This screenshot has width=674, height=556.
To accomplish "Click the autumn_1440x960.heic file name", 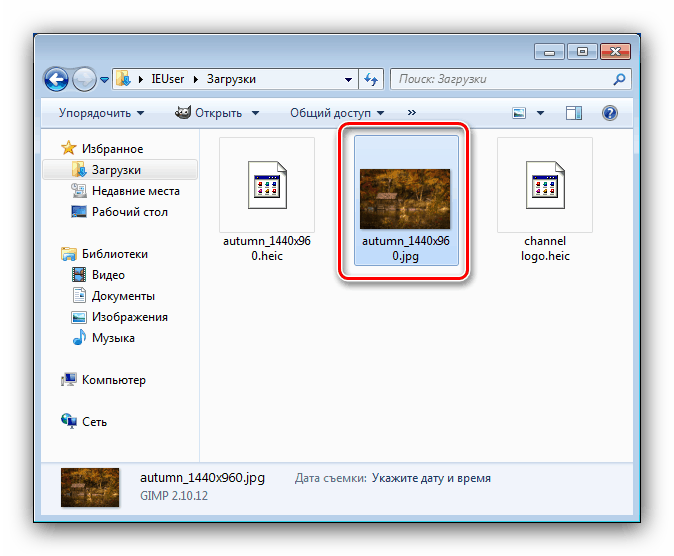I will click(267, 249).
